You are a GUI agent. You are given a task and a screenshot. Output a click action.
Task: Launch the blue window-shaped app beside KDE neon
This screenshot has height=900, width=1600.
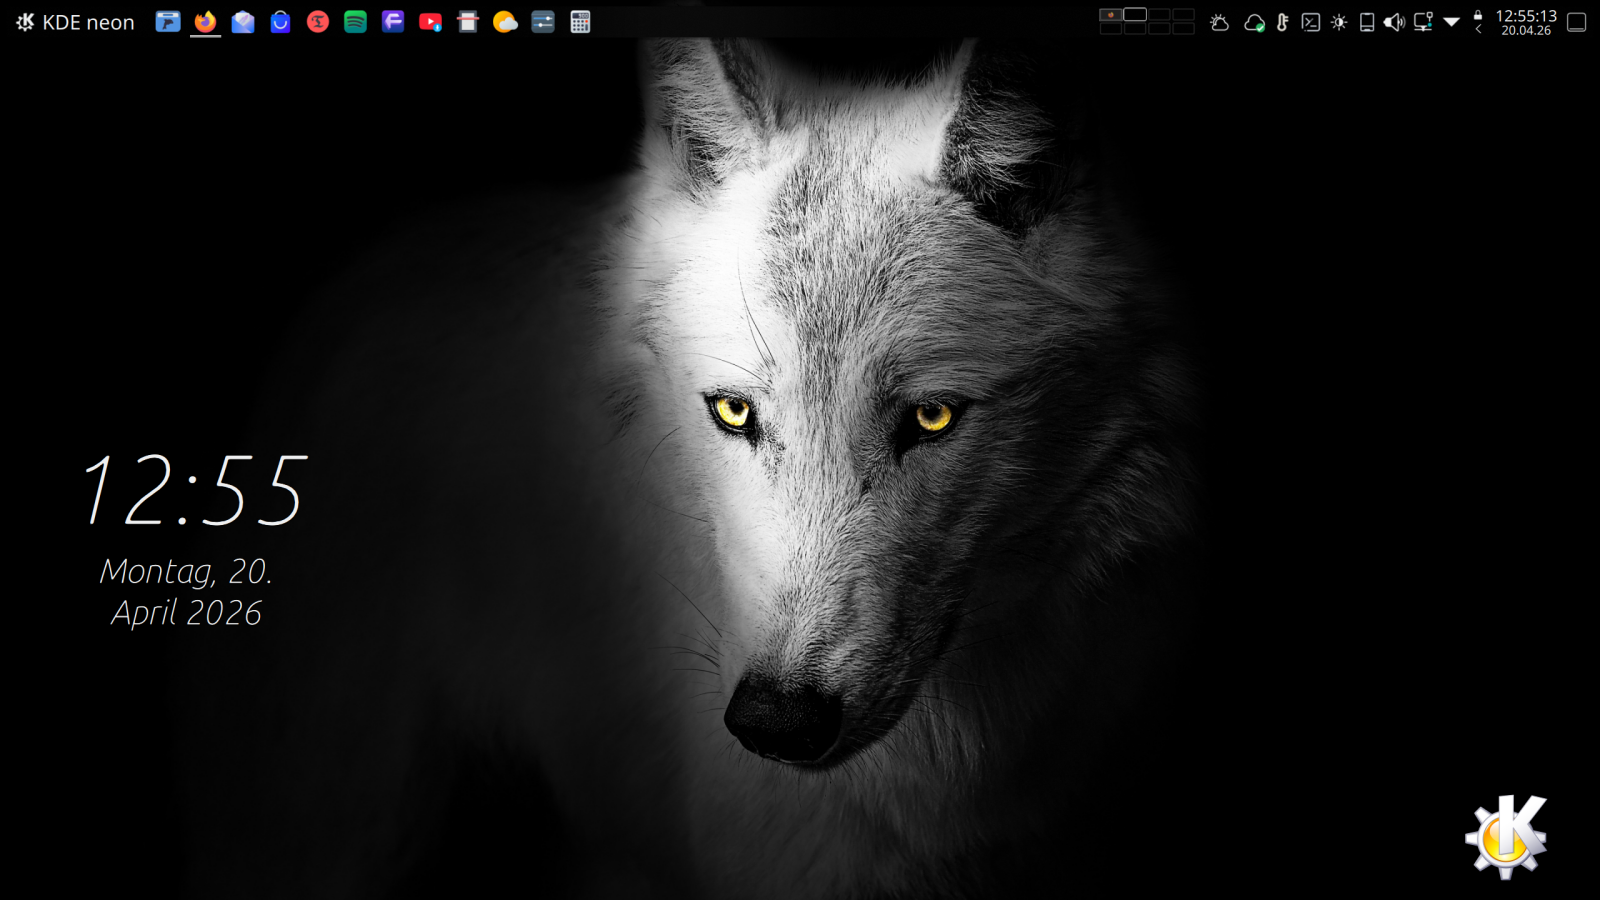(x=168, y=22)
